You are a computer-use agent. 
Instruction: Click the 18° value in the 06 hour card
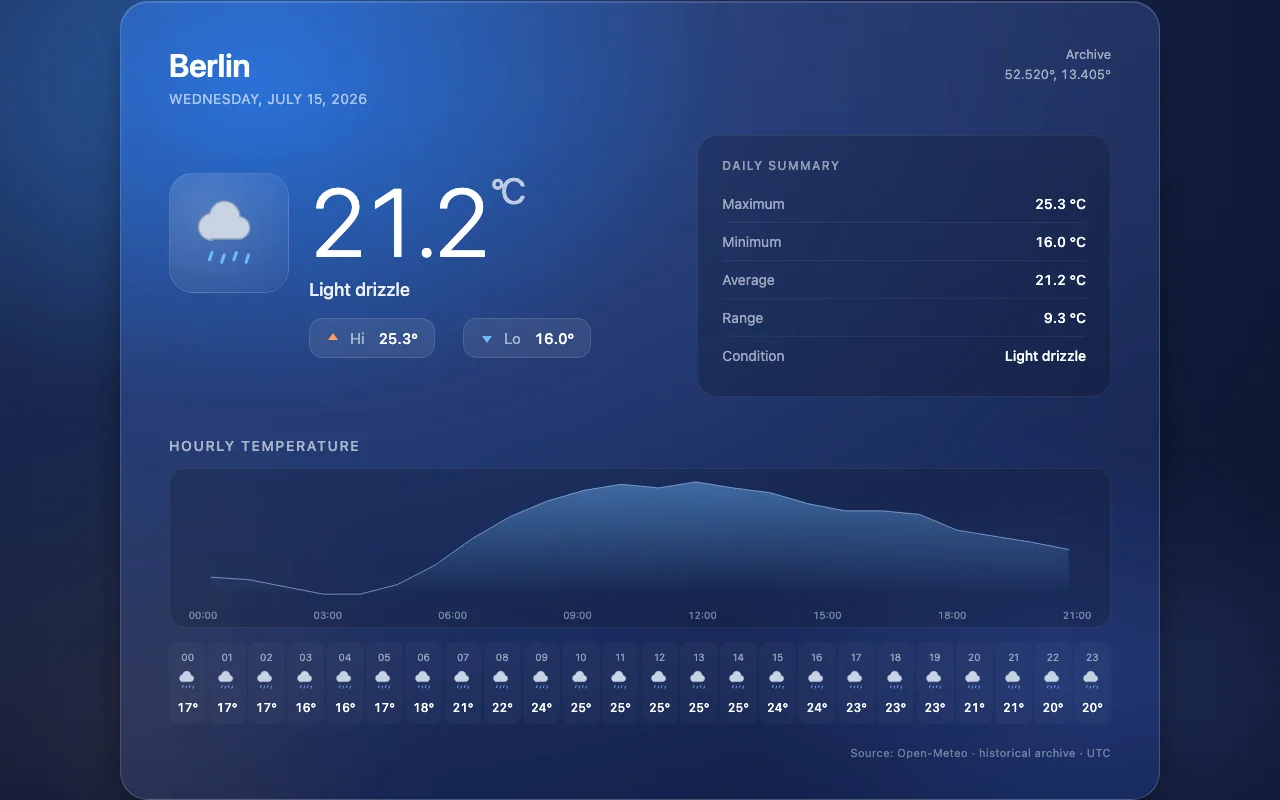pyautogui.click(x=423, y=708)
